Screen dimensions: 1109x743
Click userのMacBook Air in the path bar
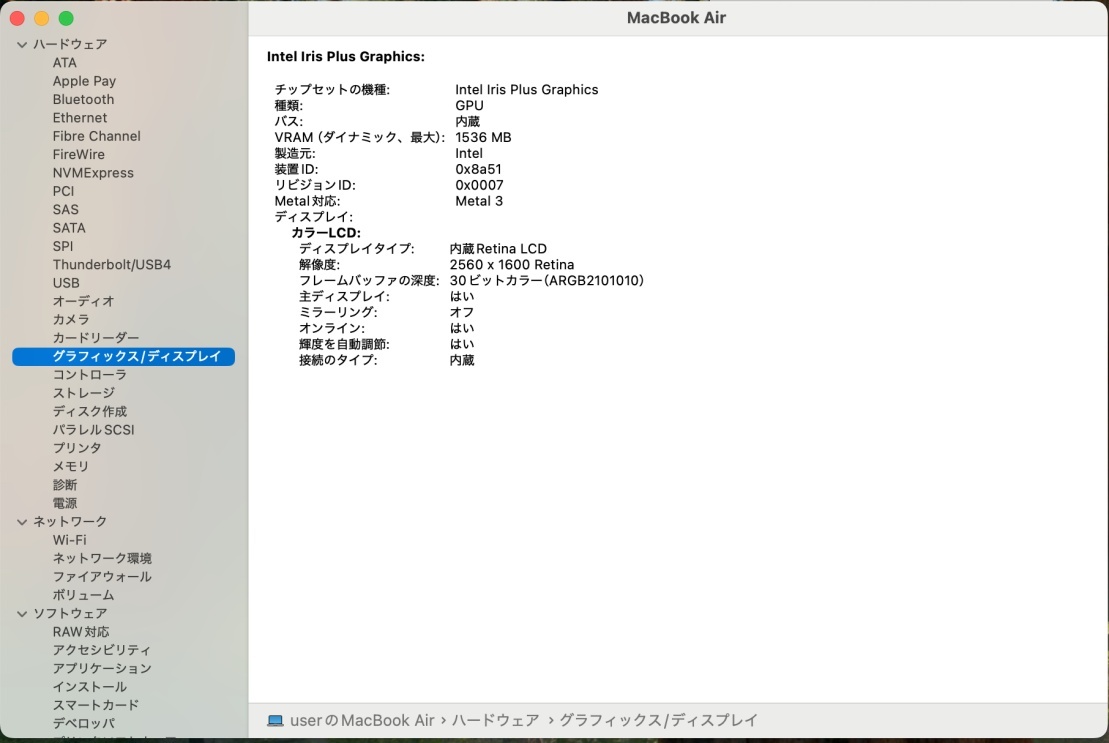tap(362, 721)
